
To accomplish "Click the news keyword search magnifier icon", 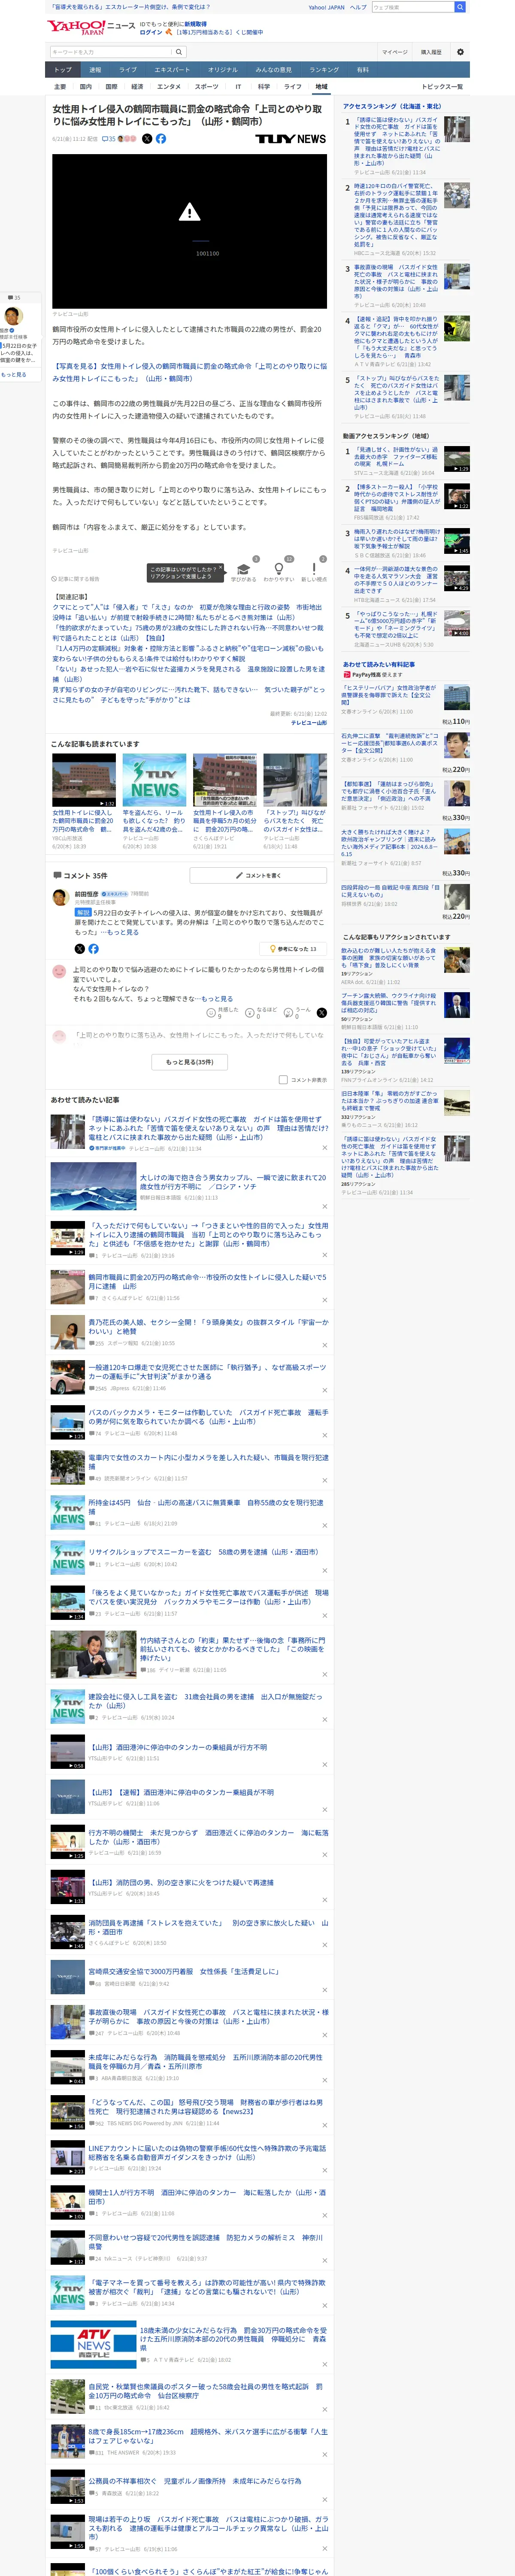I will 179,52.
